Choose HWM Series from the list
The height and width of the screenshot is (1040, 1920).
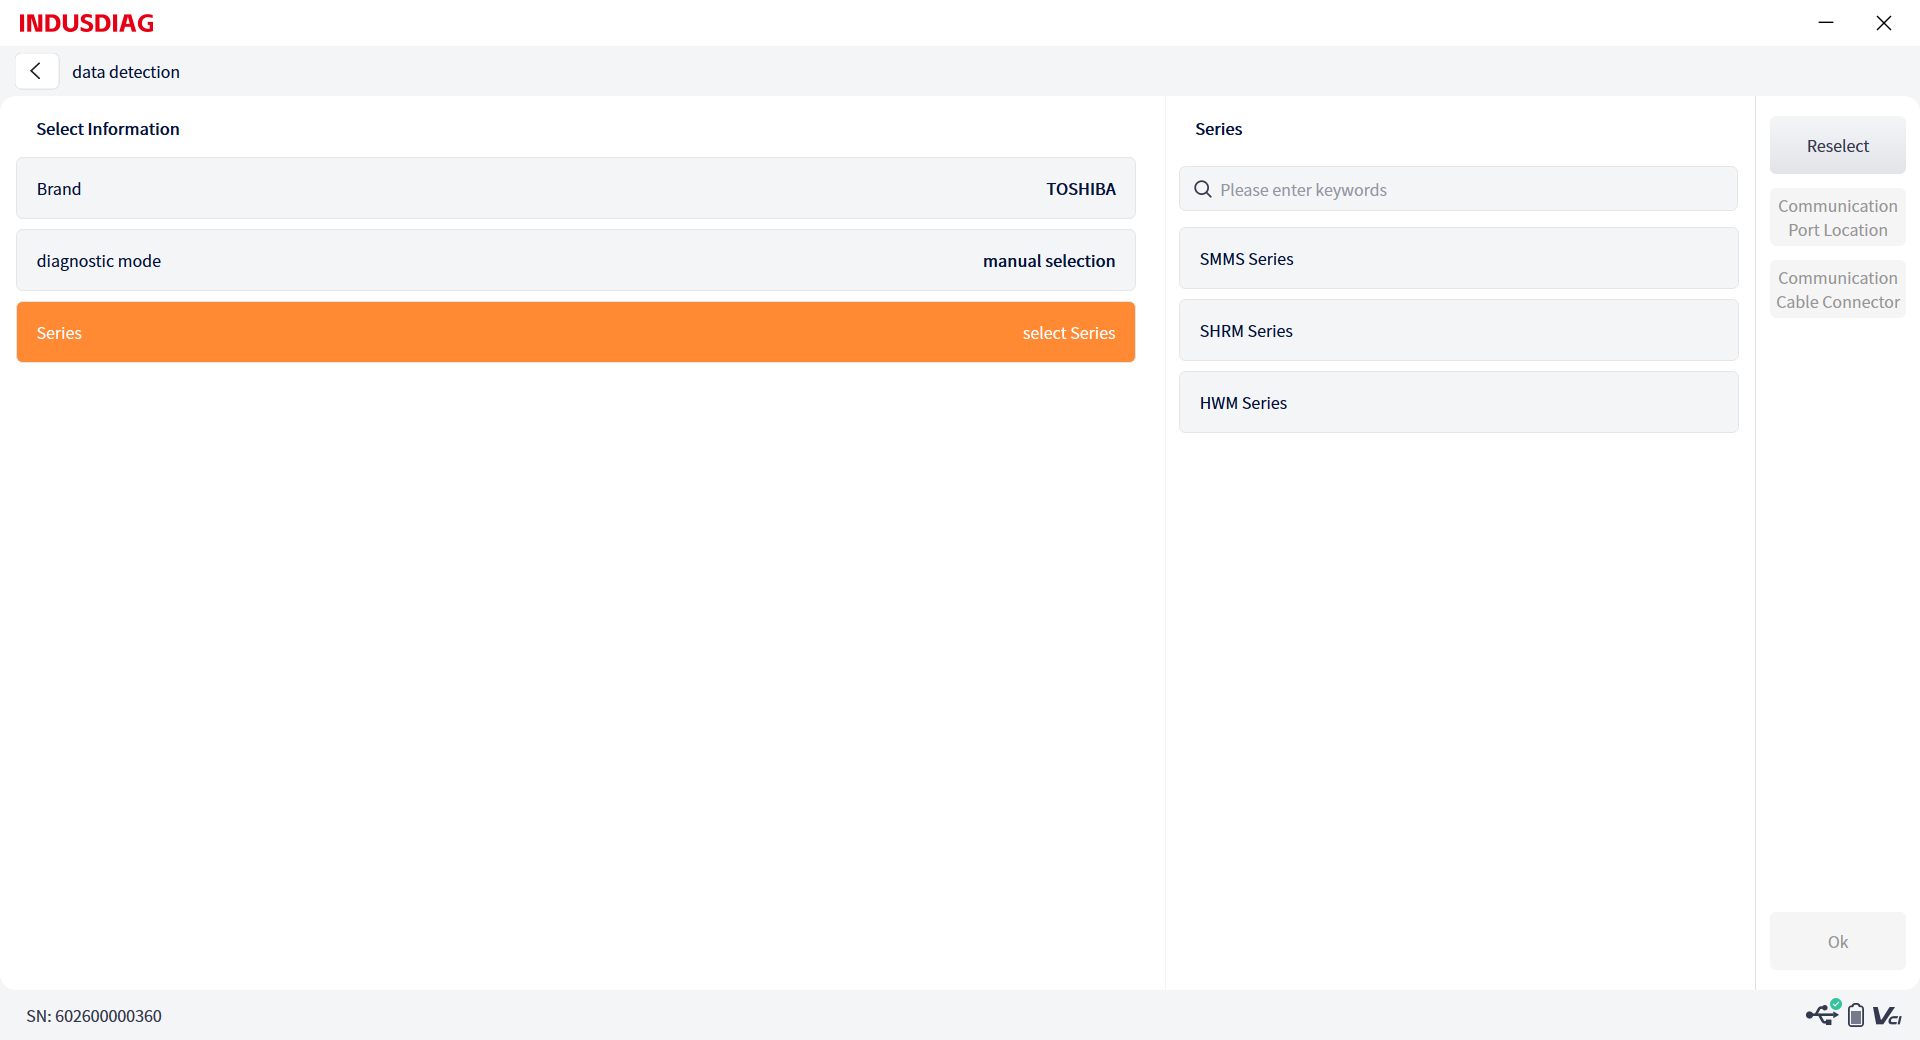coord(1458,402)
